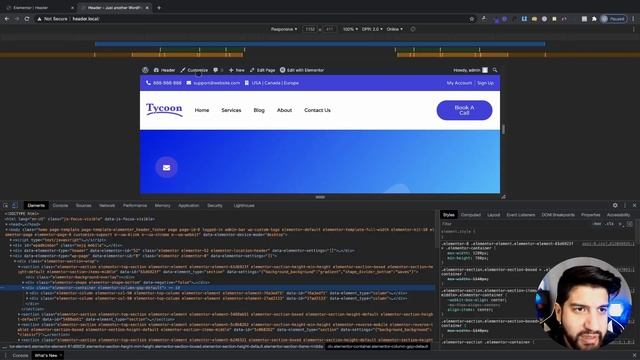Click the floating envelope icon in the hero section

(x=167, y=167)
